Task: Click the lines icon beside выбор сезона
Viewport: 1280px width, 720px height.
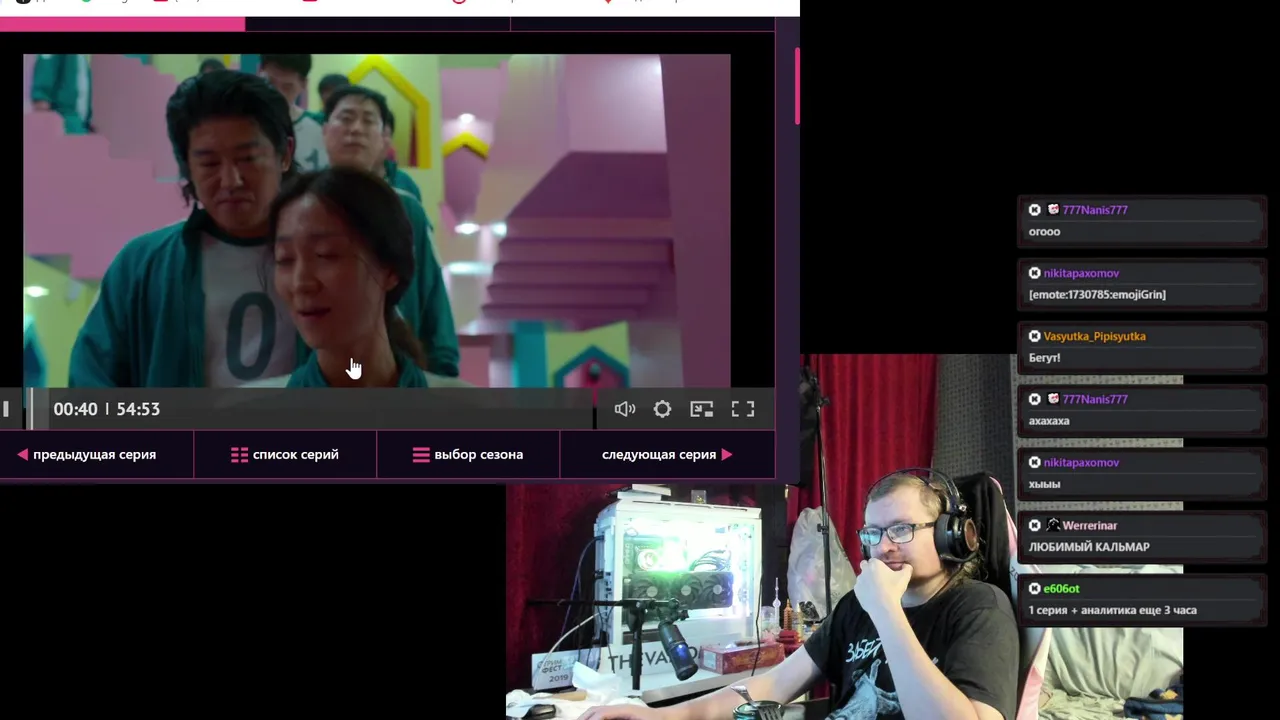Action: pyautogui.click(x=421, y=454)
